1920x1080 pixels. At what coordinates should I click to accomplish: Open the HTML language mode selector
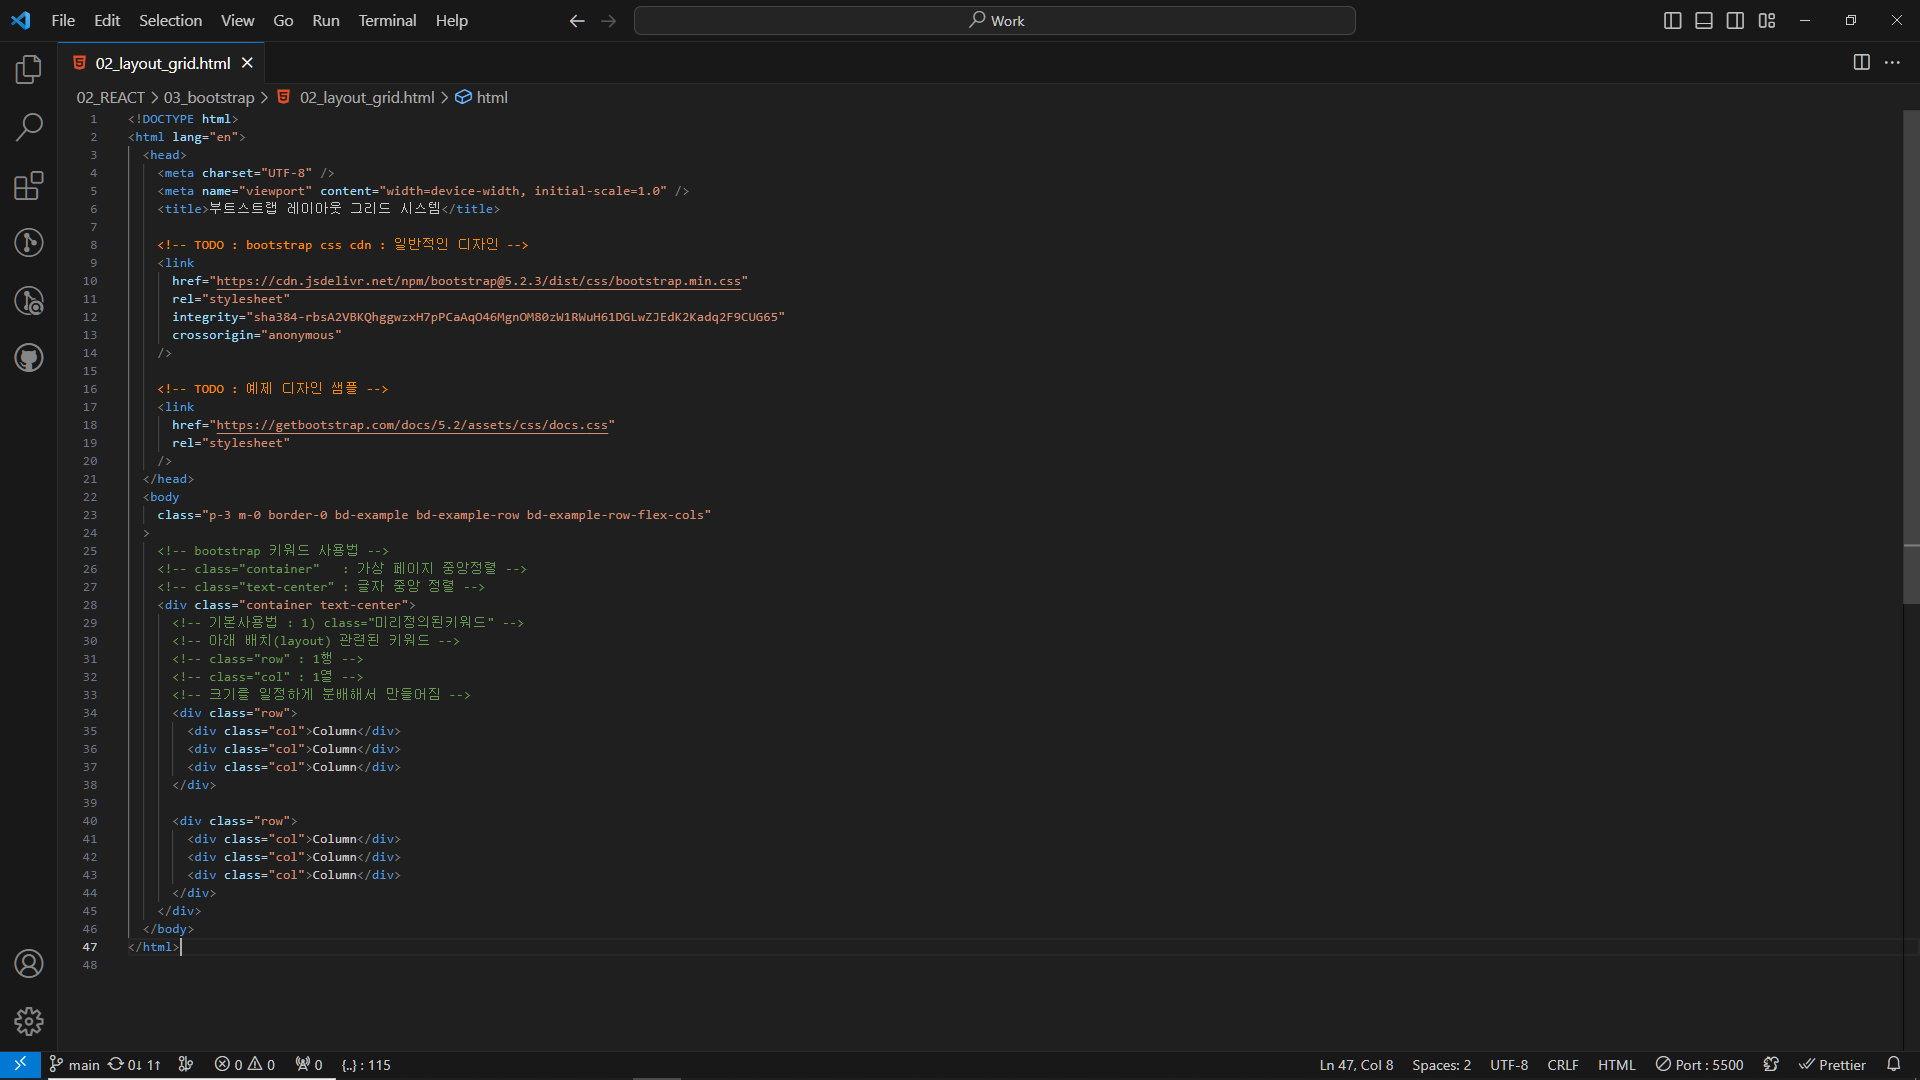point(1616,1065)
